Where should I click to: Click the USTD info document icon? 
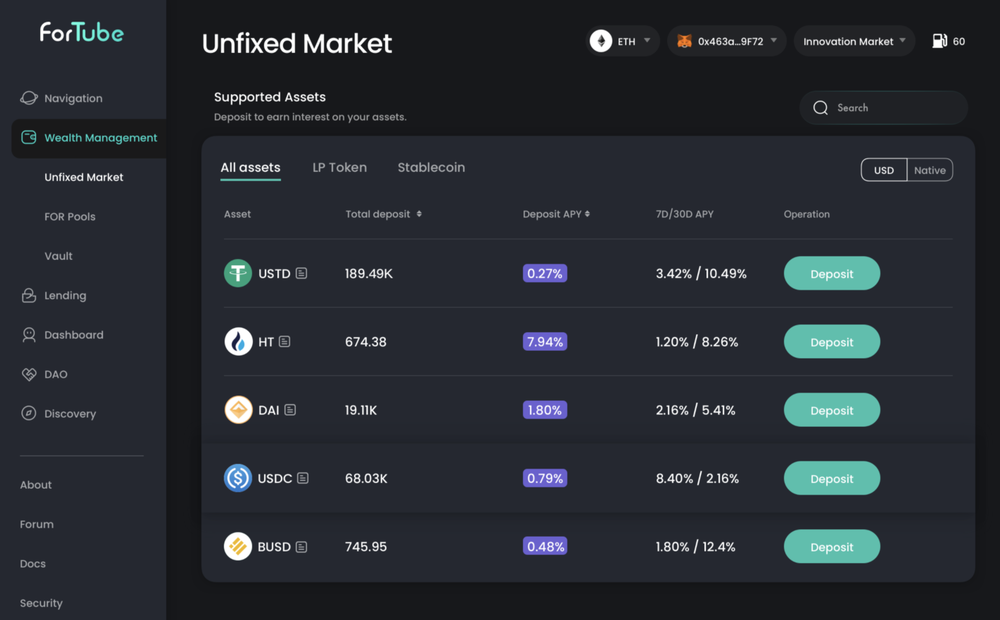tap(301, 273)
